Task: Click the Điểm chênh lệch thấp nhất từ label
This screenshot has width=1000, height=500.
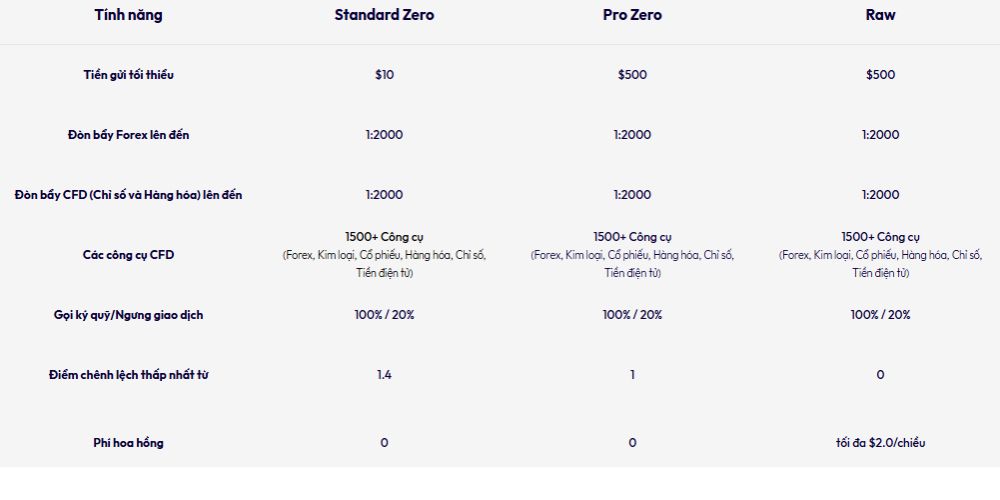Action: click(x=128, y=375)
